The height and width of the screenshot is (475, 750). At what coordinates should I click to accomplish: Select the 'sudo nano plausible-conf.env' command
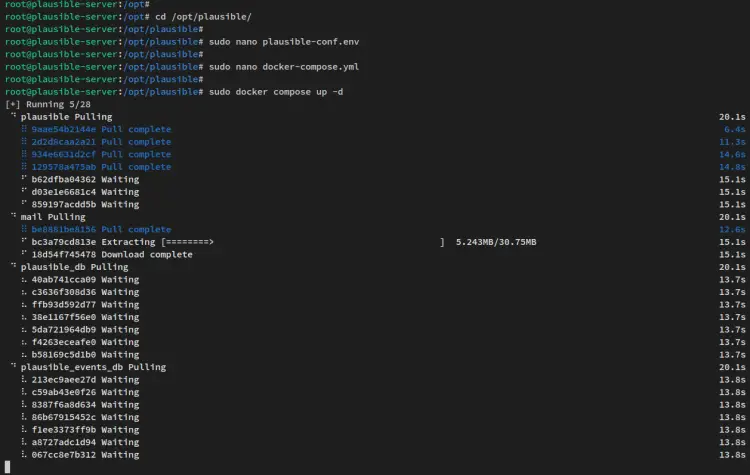(284, 42)
